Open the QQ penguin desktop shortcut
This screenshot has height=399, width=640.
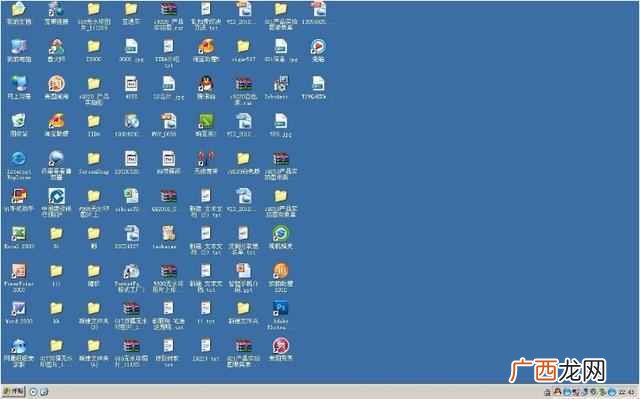click(x=206, y=83)
